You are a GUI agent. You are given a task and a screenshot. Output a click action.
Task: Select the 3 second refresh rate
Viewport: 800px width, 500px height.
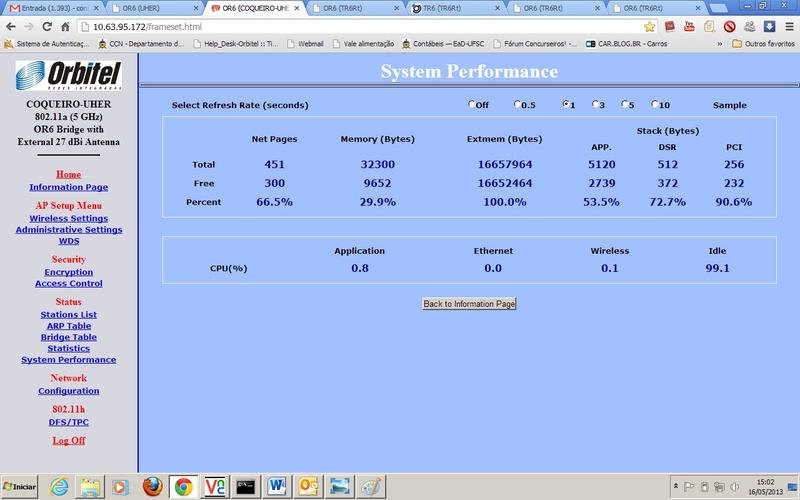pyautogui.click(x=595, y=104)
